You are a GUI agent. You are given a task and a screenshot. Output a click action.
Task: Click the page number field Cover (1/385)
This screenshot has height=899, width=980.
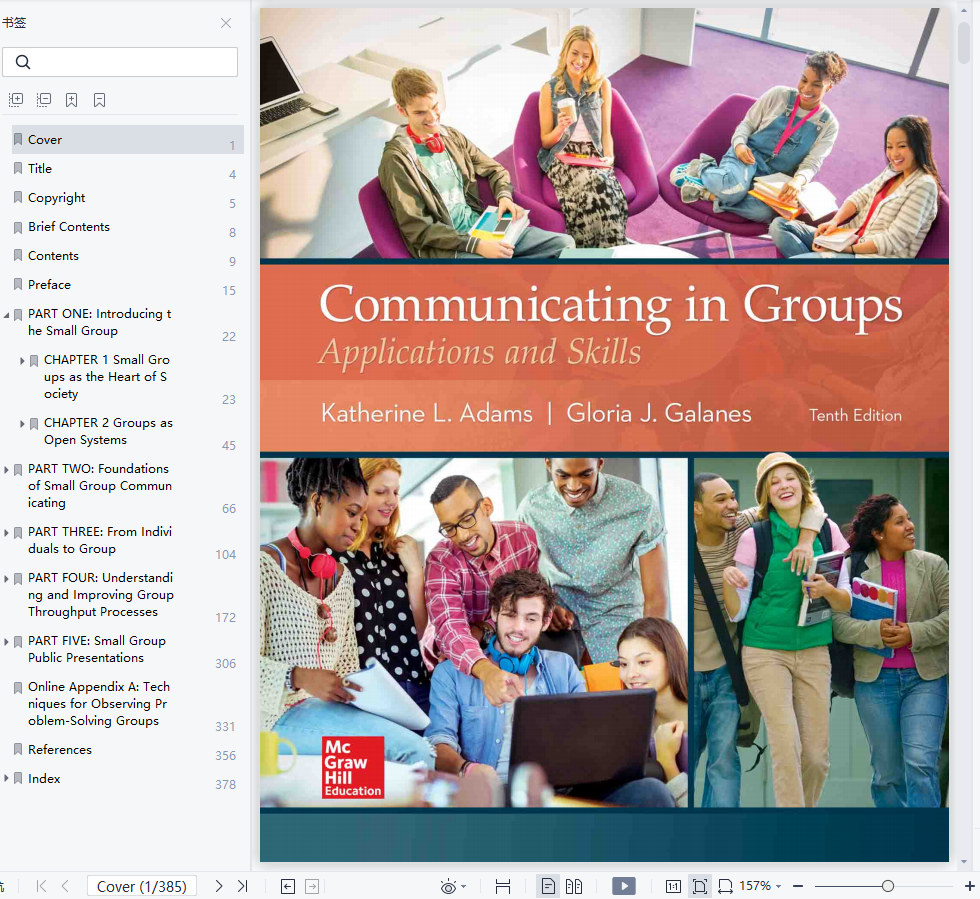[142, 886]
